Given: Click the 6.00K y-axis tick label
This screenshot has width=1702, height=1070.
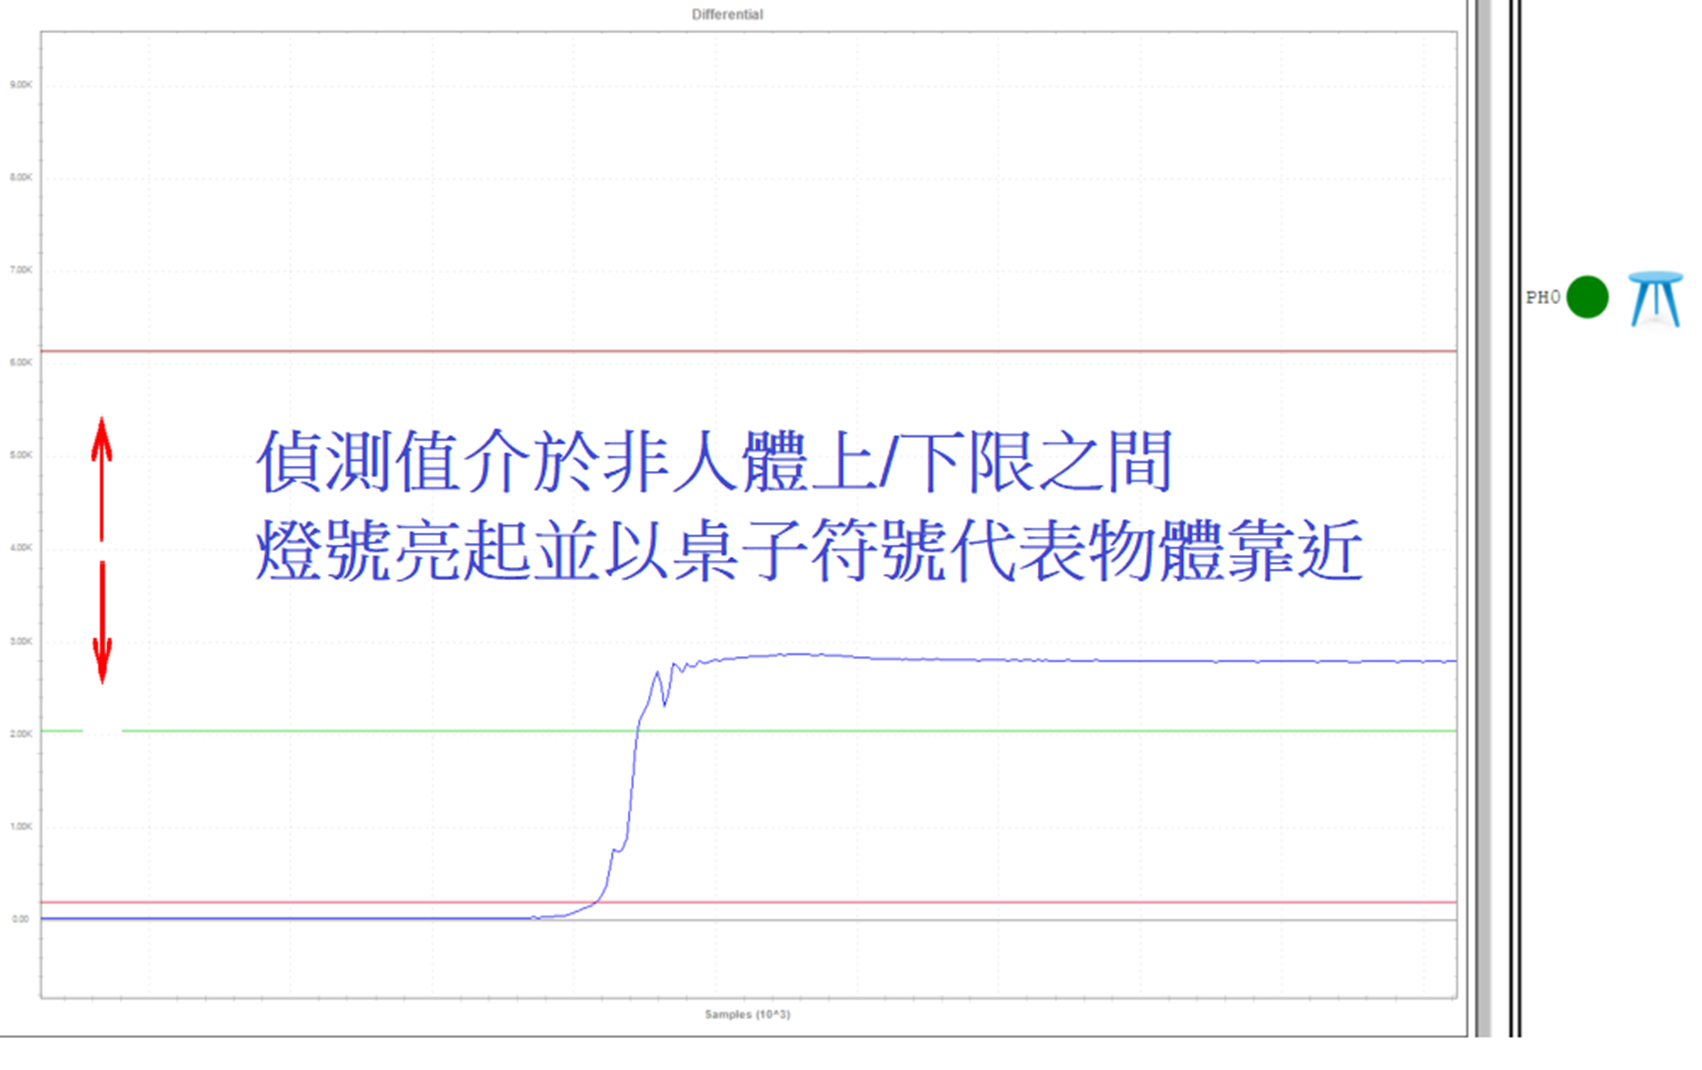Looking at the screenshot, I should (x=20, y=362).
